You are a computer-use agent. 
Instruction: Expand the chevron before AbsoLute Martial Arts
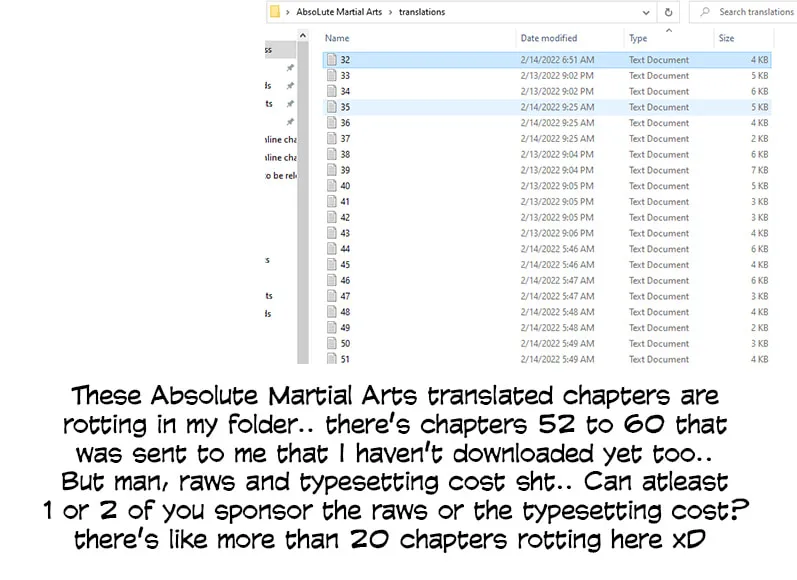(287, 12)
